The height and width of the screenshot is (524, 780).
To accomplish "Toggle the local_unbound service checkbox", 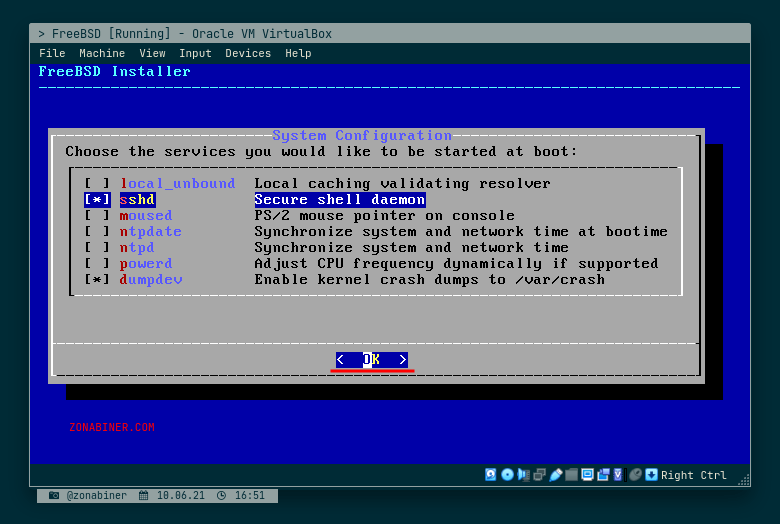I will point(97,184).
